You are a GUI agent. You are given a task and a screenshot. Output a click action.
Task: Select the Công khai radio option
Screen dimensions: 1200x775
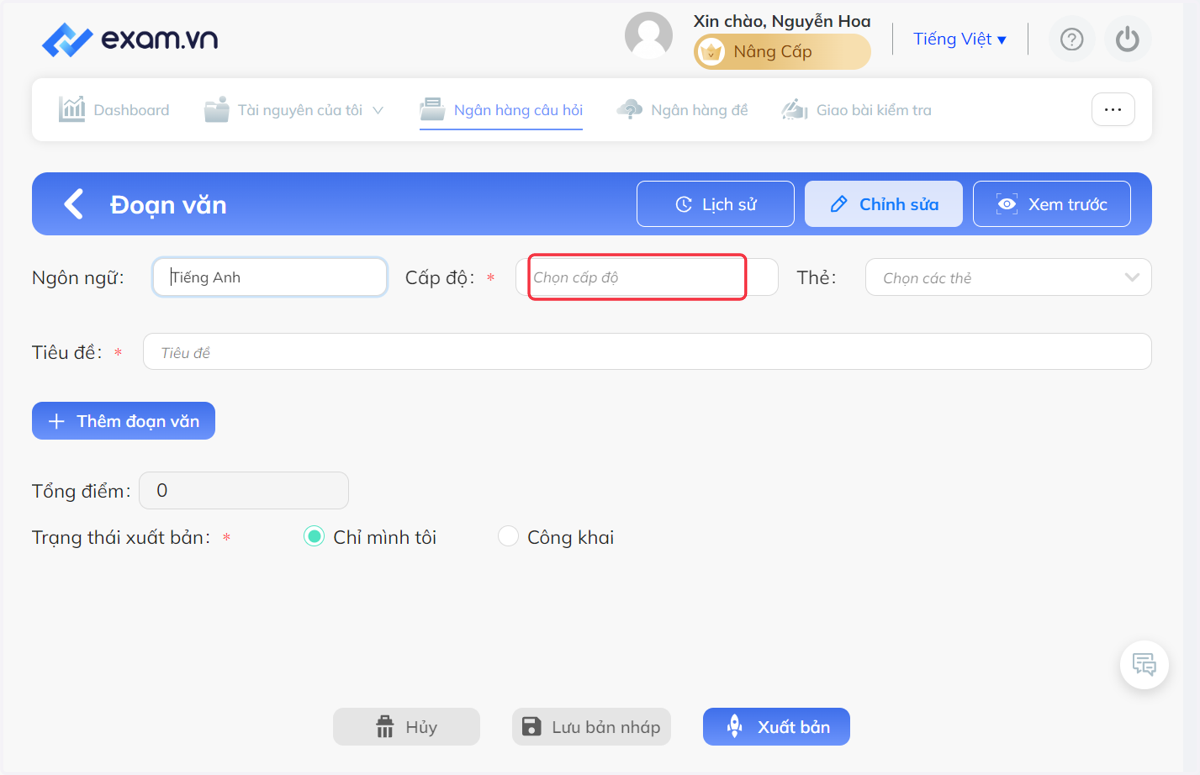508,537
